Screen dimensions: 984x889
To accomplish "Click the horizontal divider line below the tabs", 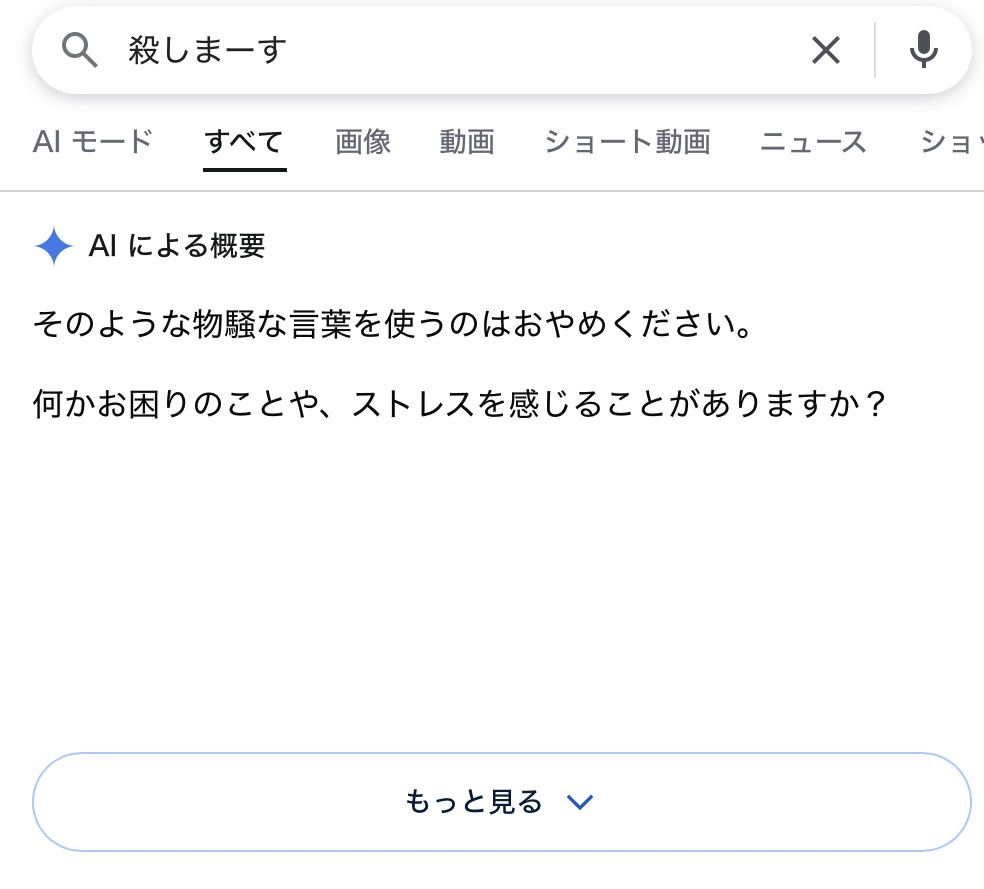I will point(492,191).
